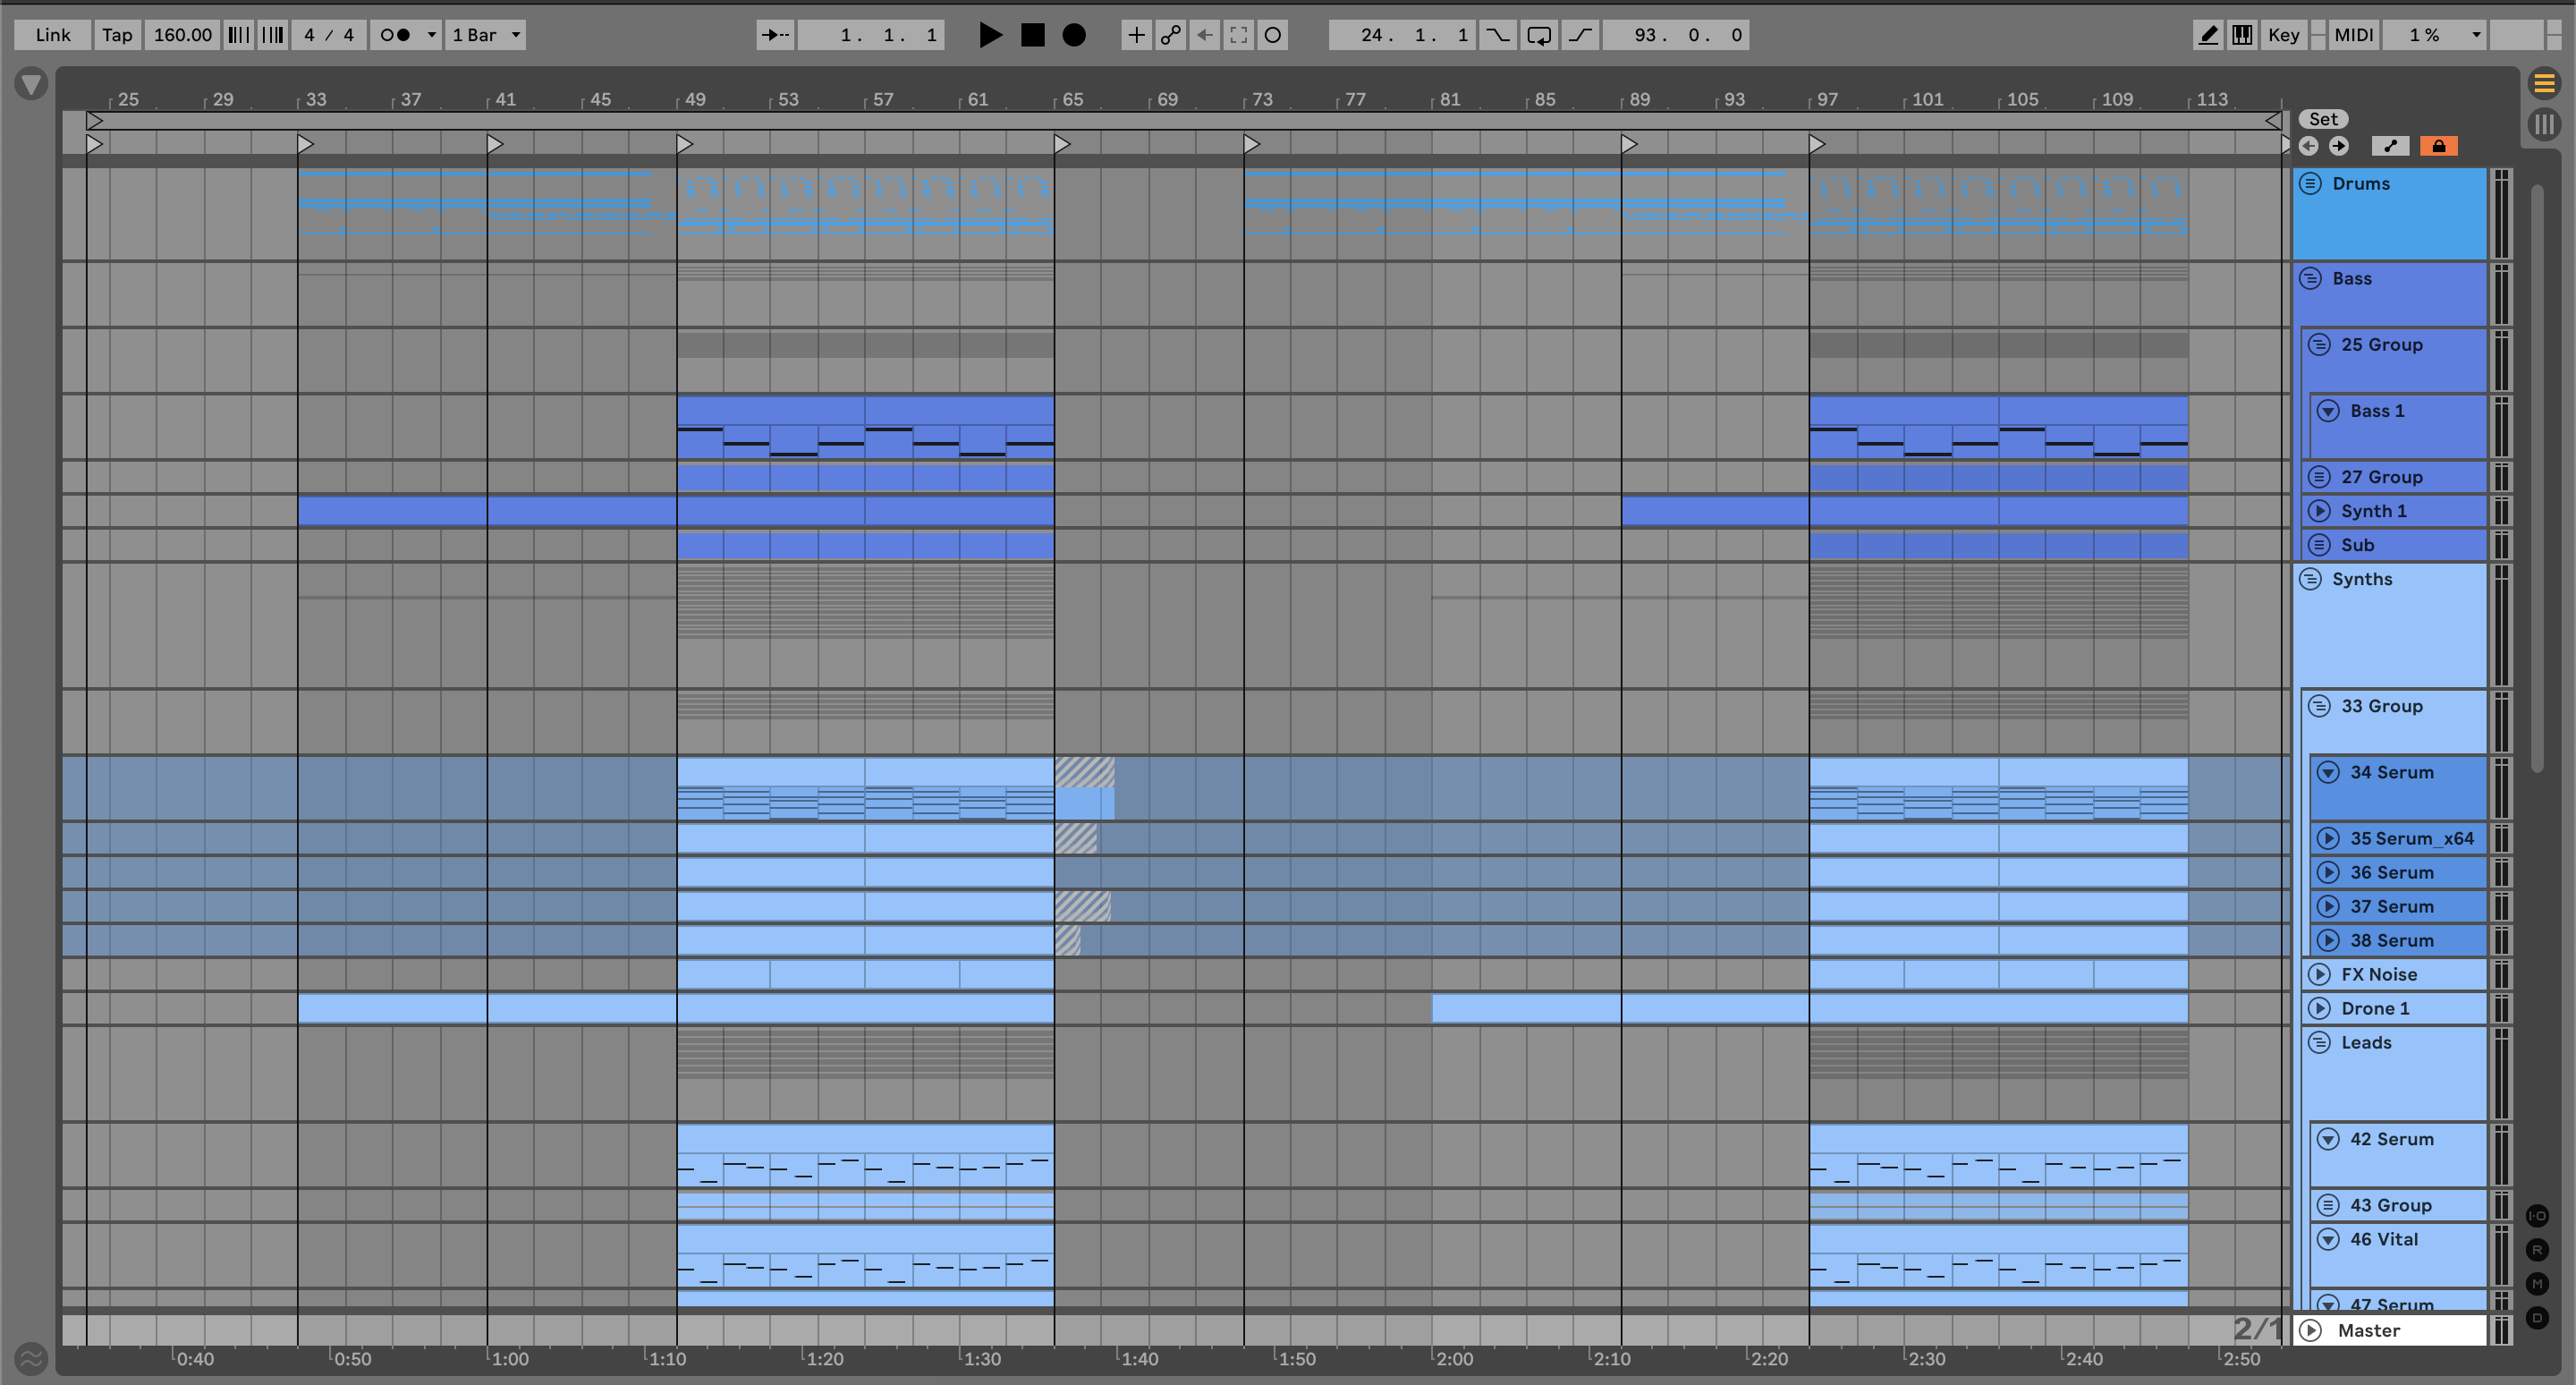Open CPU load 1 % dropdown

pyautogui.click(x=2433, y=35)
